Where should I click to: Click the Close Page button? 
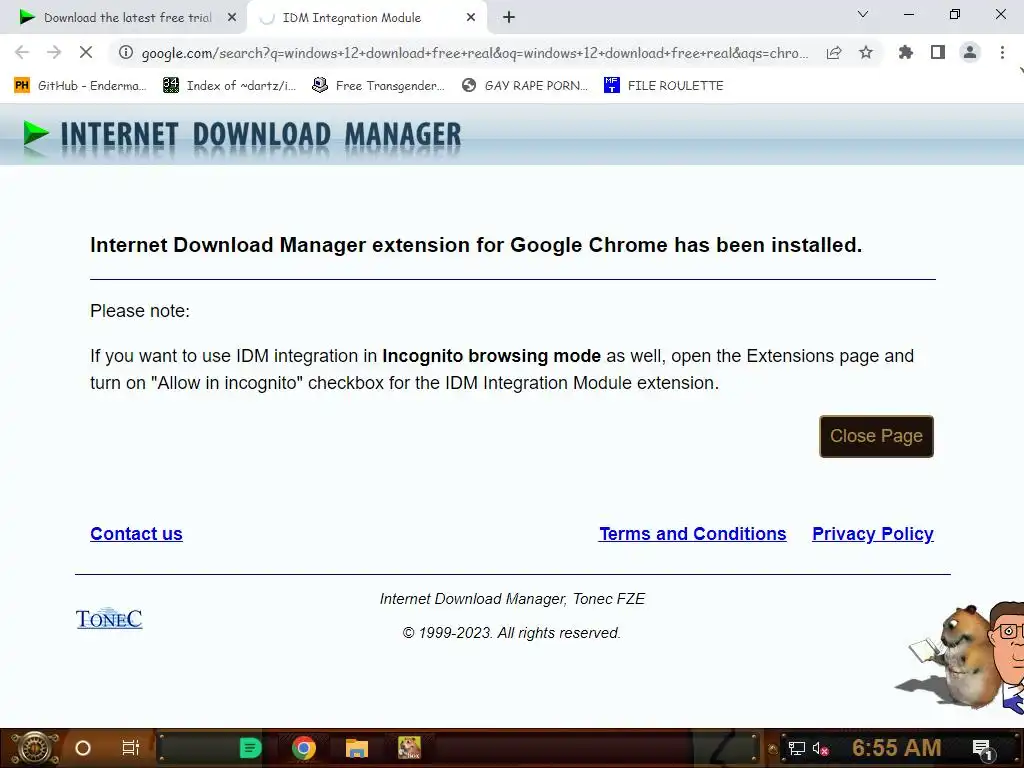point(876,436)
